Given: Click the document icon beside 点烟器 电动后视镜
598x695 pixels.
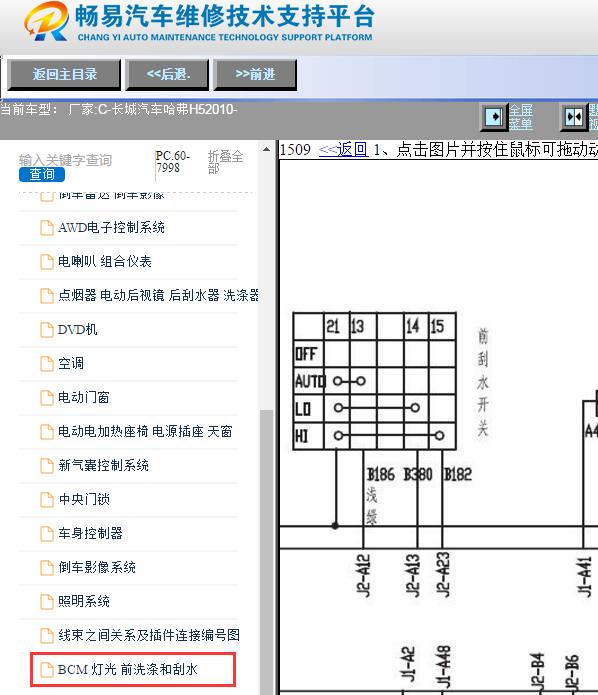Looking at the screenshot, I should coord(47,296).
